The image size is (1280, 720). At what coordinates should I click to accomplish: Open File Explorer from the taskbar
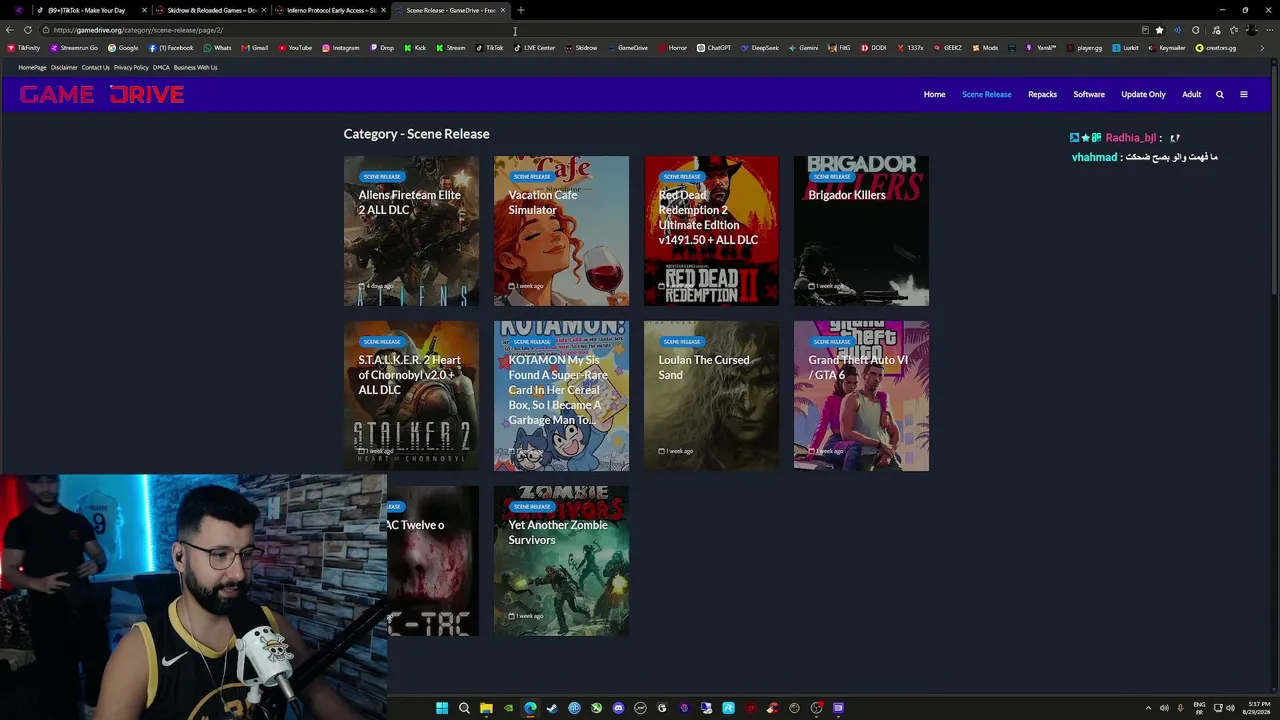click(486, 708)
